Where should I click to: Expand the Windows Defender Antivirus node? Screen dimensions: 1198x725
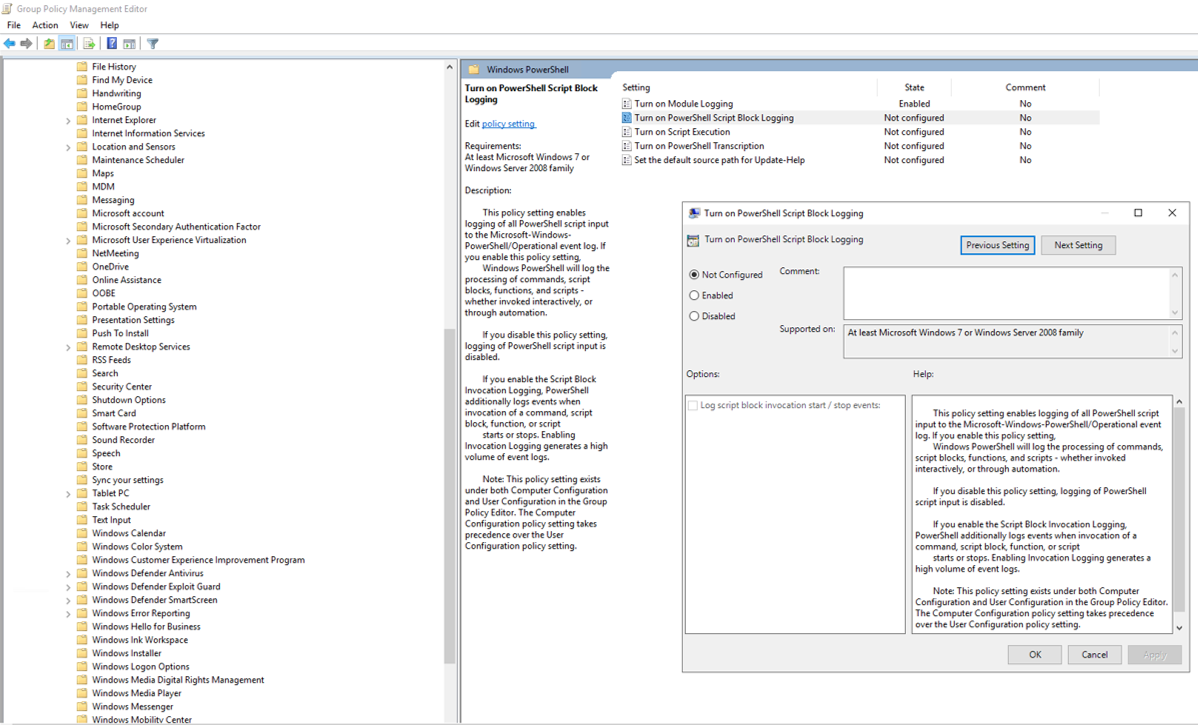pyautogui.click(x=68, y=574)
